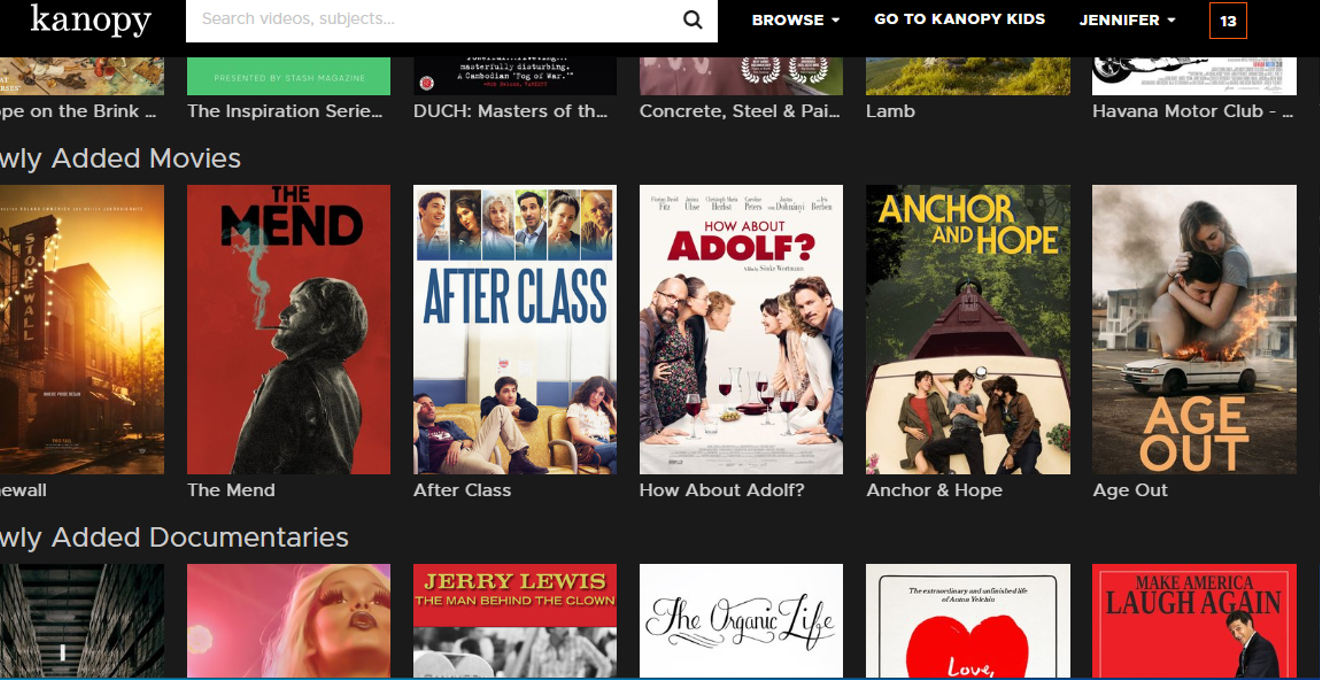The height and width of the screenshot is (680, 1320).
Task: Open the Stonewall poster
Action: [82, 329]
